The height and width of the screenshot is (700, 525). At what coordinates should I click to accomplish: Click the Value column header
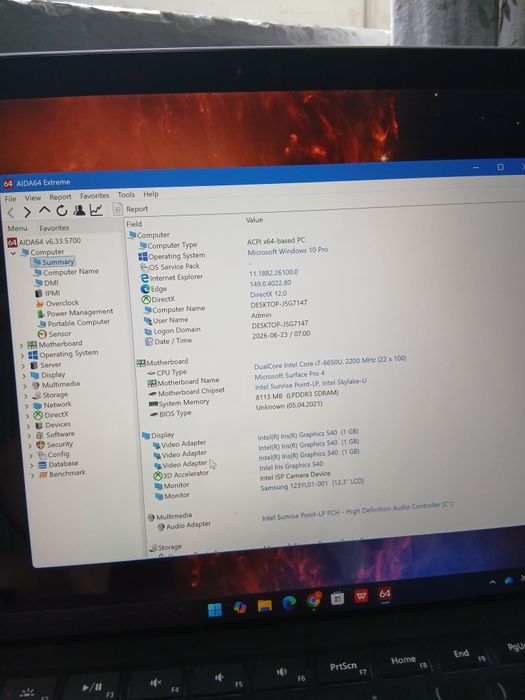(x=254, y=220)
